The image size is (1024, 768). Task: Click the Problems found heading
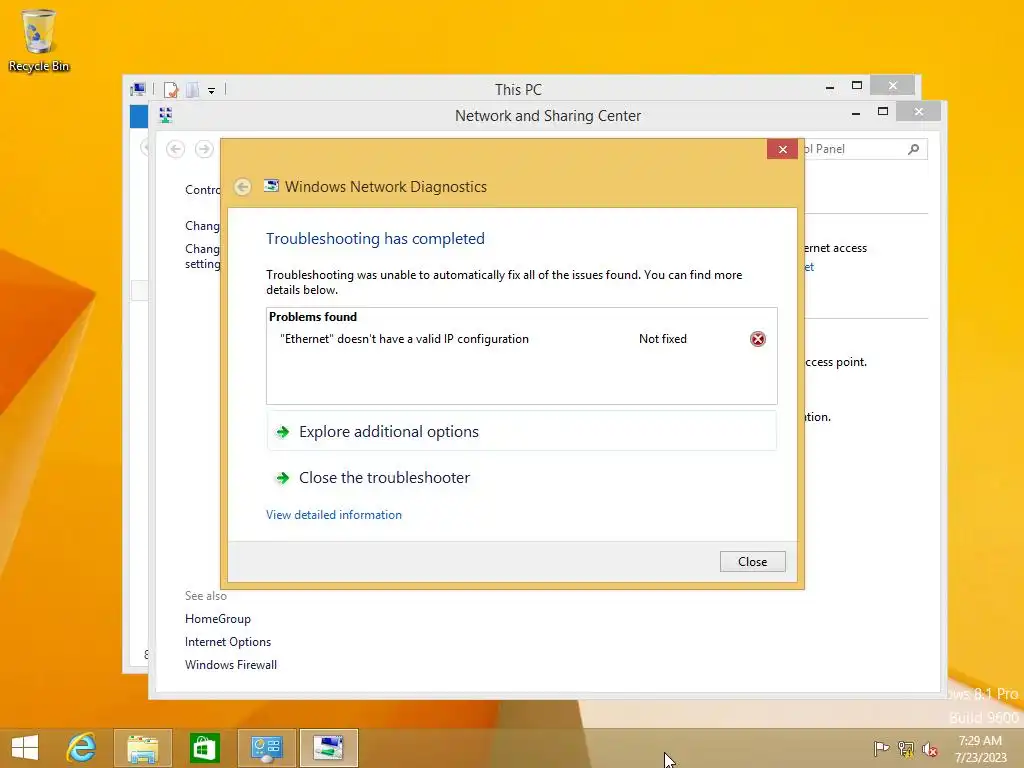click(x=313, y=317)
